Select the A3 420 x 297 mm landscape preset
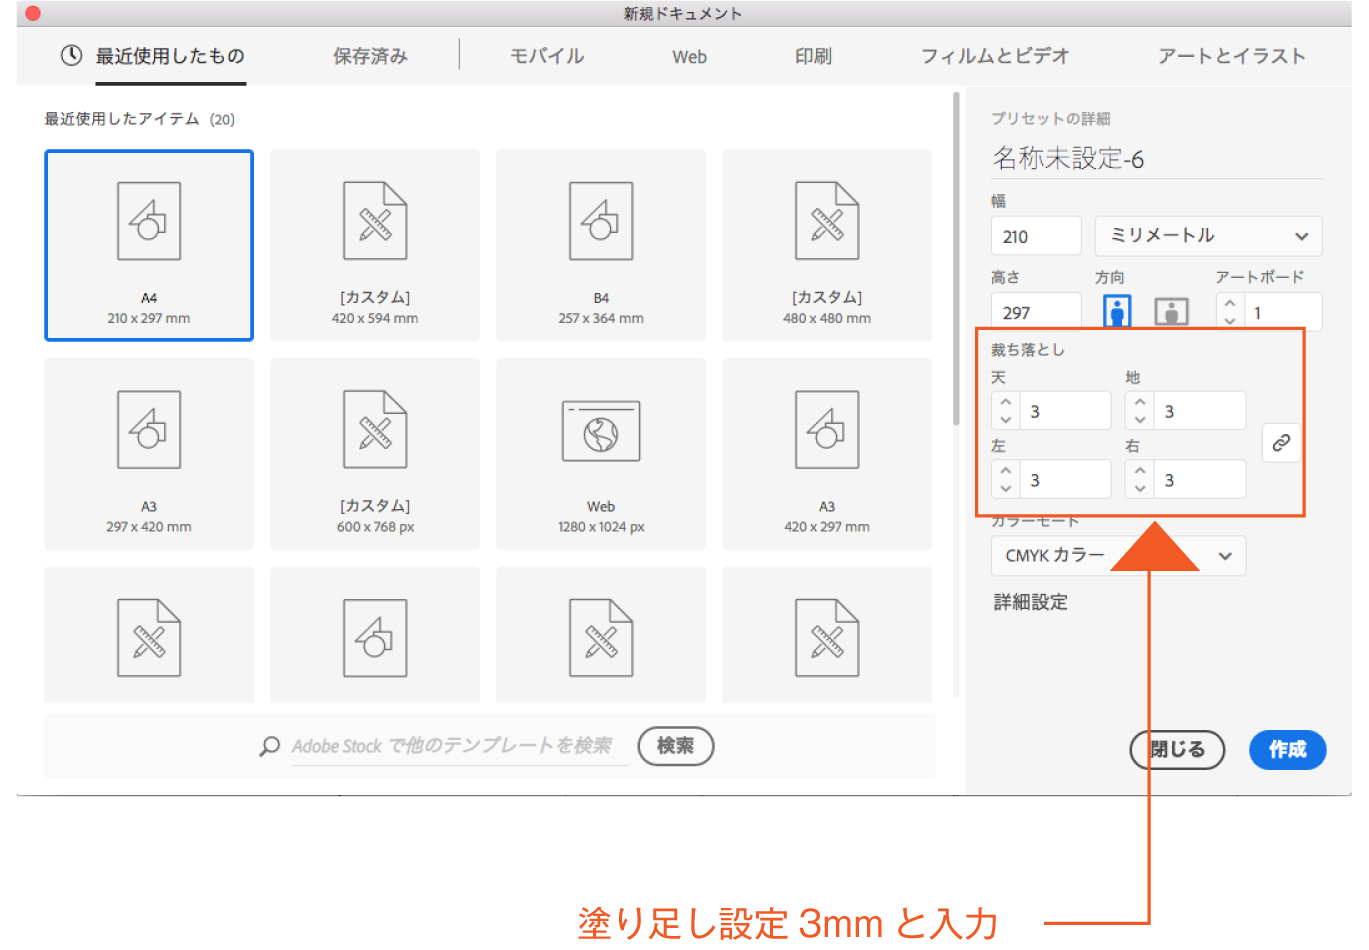1369x950 pixels. (x=827, y=454)
